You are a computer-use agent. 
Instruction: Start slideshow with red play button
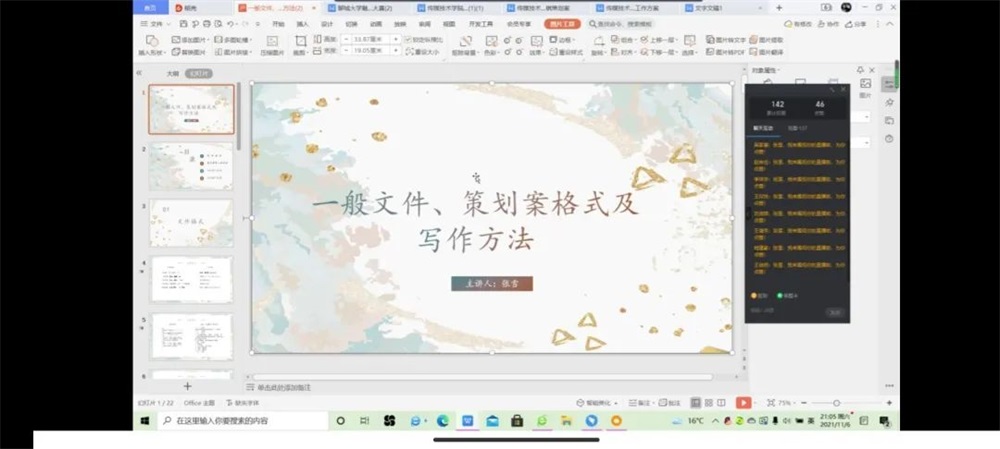tap(743, 402)
